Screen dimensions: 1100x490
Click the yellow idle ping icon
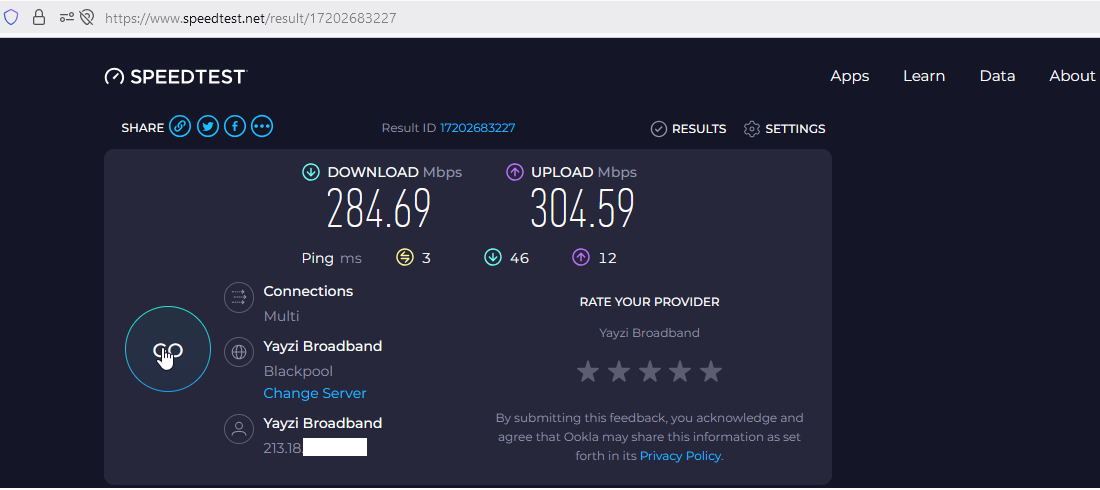point(405,258)
